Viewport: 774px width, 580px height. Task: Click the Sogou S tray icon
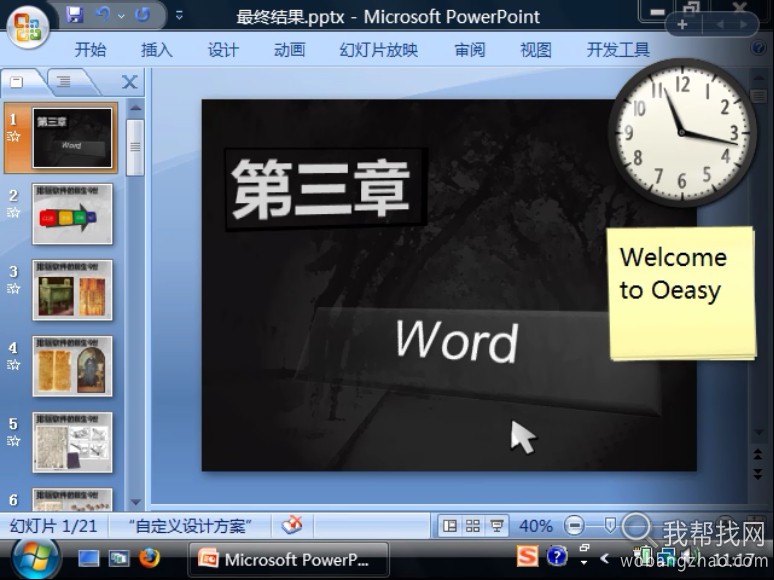click(527, 556)
